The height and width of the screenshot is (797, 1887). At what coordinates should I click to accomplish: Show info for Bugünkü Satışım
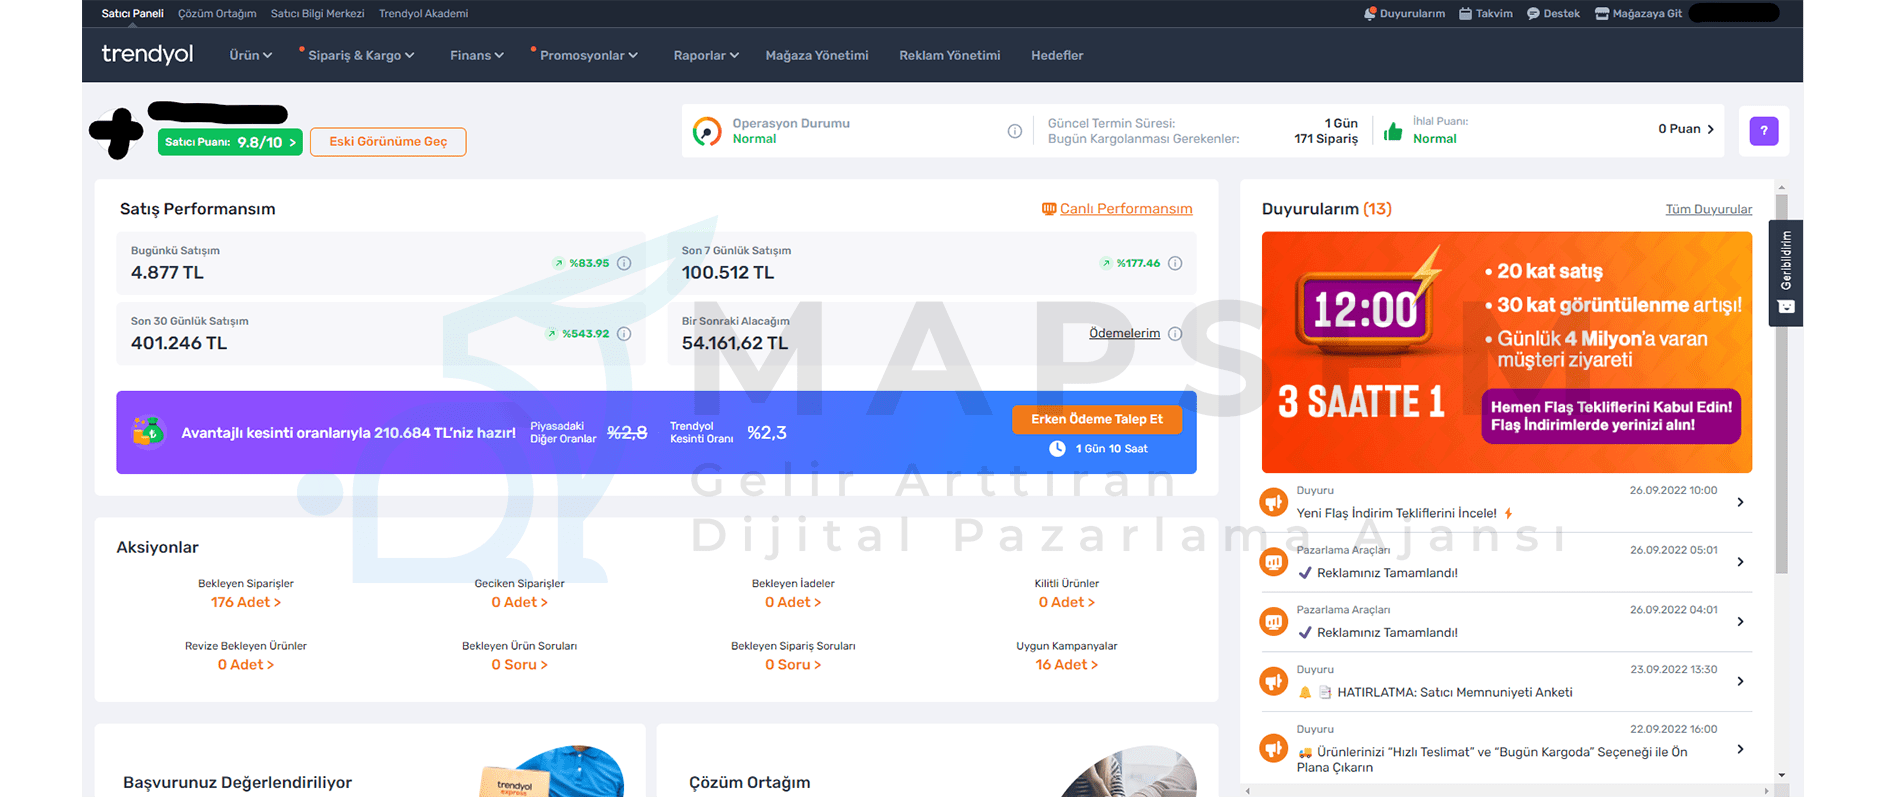[624, 263]
